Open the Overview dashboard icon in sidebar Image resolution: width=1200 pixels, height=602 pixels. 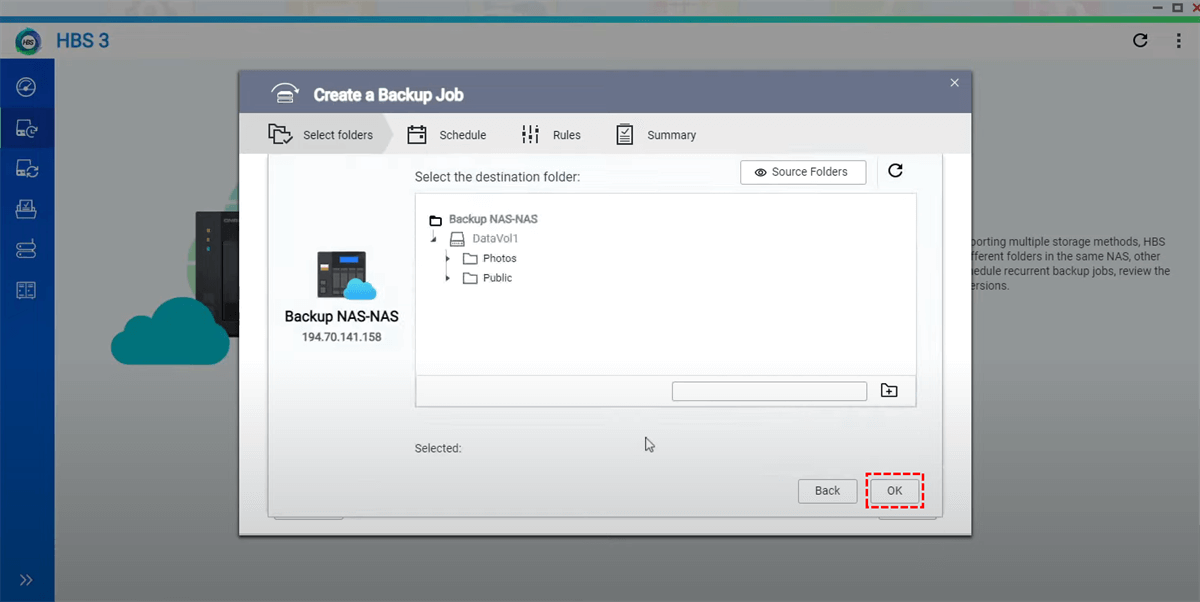tap(27, 87)
